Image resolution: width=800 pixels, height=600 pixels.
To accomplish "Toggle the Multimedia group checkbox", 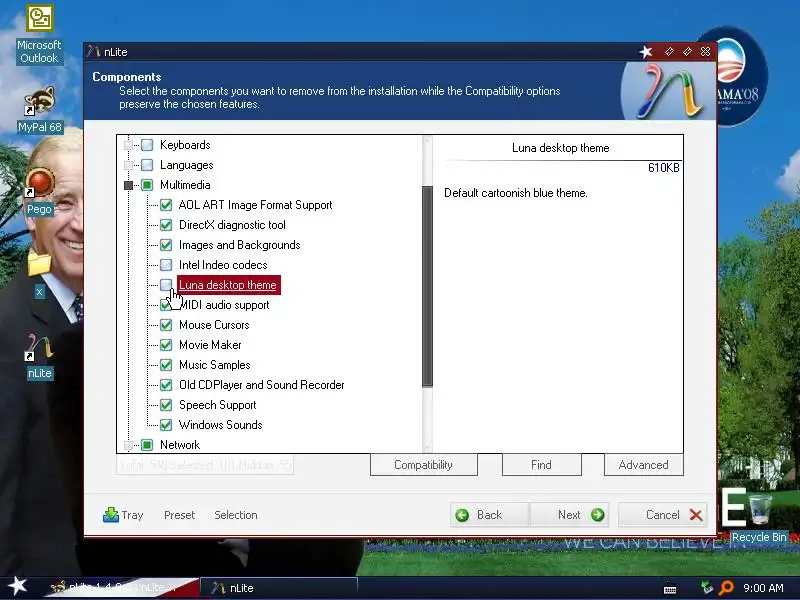I will click(x=147, y=185).
